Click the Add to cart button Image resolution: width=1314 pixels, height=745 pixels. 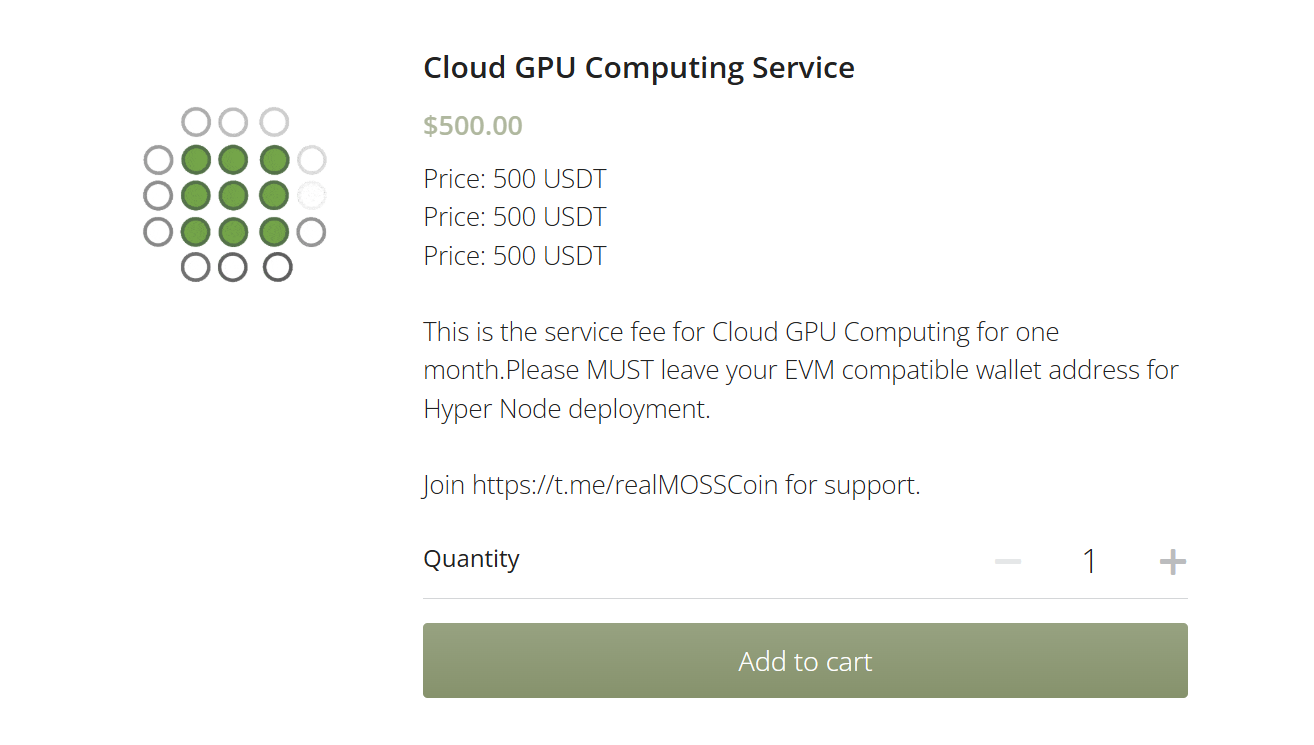[805, 661]
